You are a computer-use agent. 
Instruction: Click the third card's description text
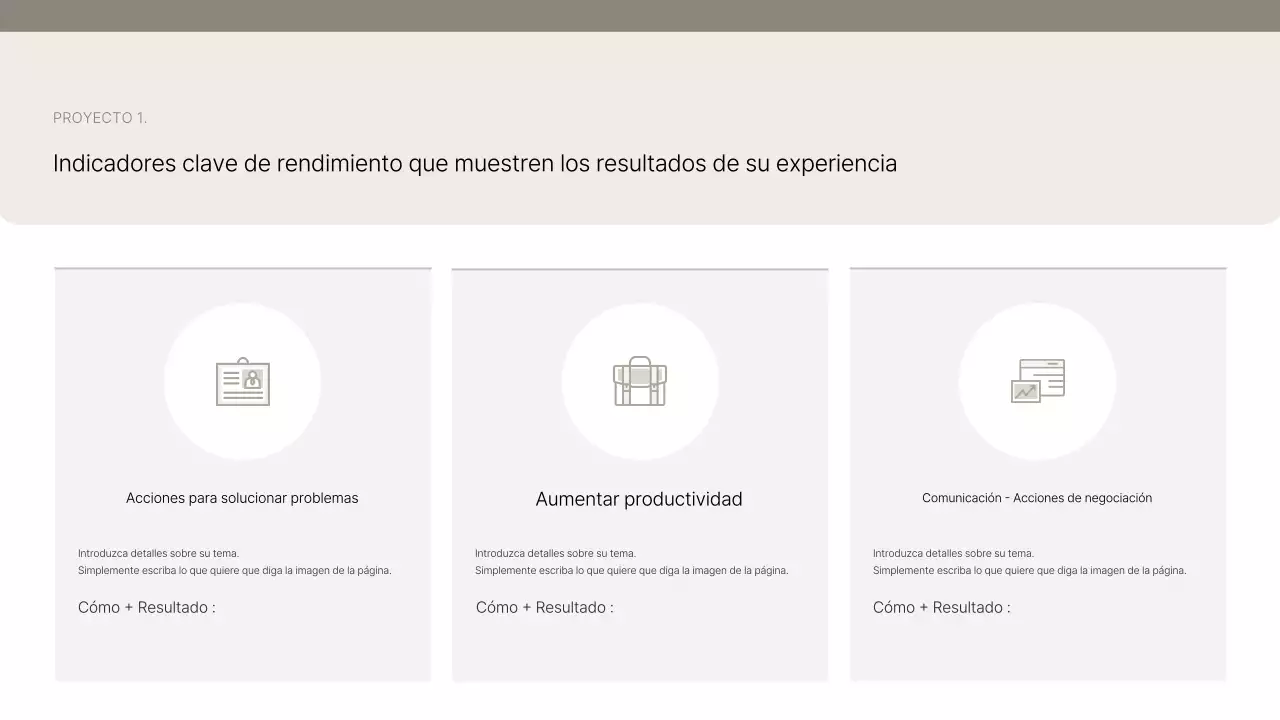click(x=1028, y=561)
